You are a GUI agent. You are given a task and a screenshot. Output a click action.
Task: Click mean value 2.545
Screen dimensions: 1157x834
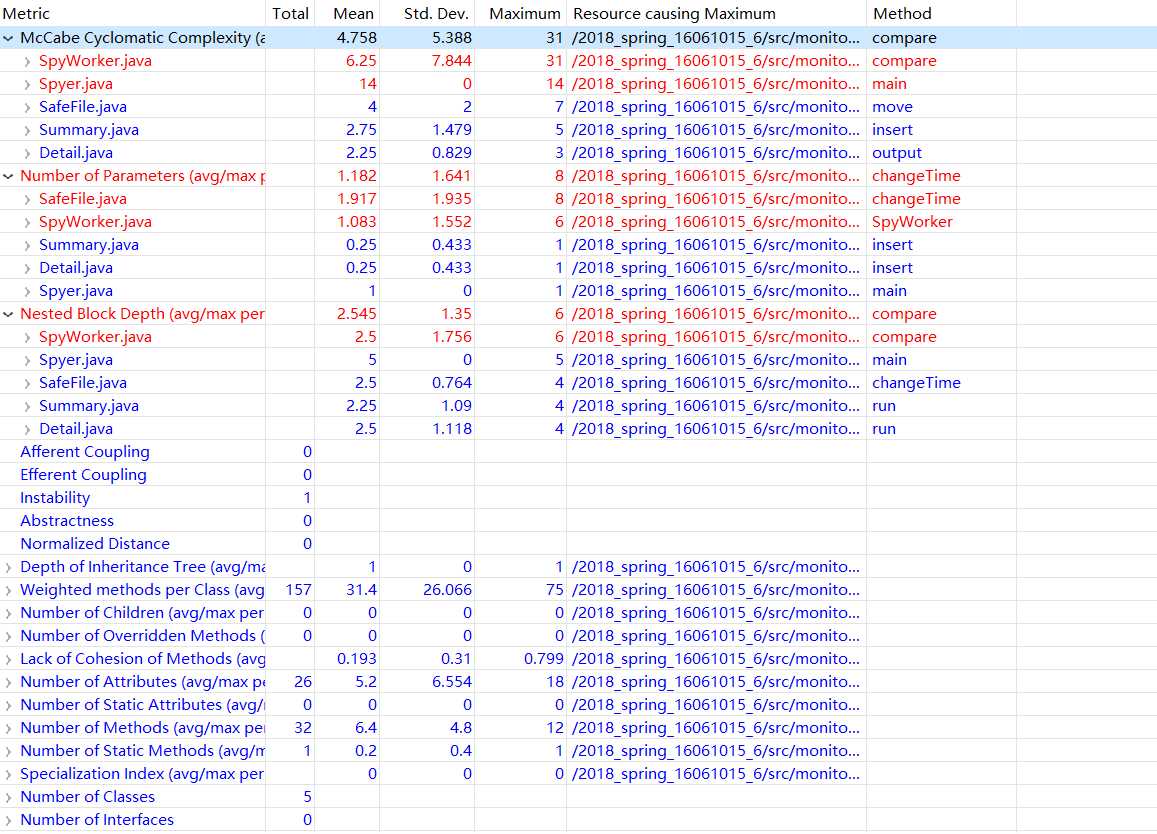(x=356, y=314)
